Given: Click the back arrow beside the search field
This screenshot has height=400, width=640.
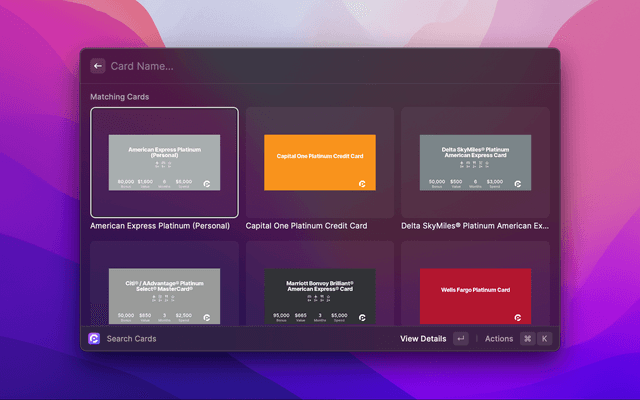Looking at the screenshot, I should coord(98,66).
